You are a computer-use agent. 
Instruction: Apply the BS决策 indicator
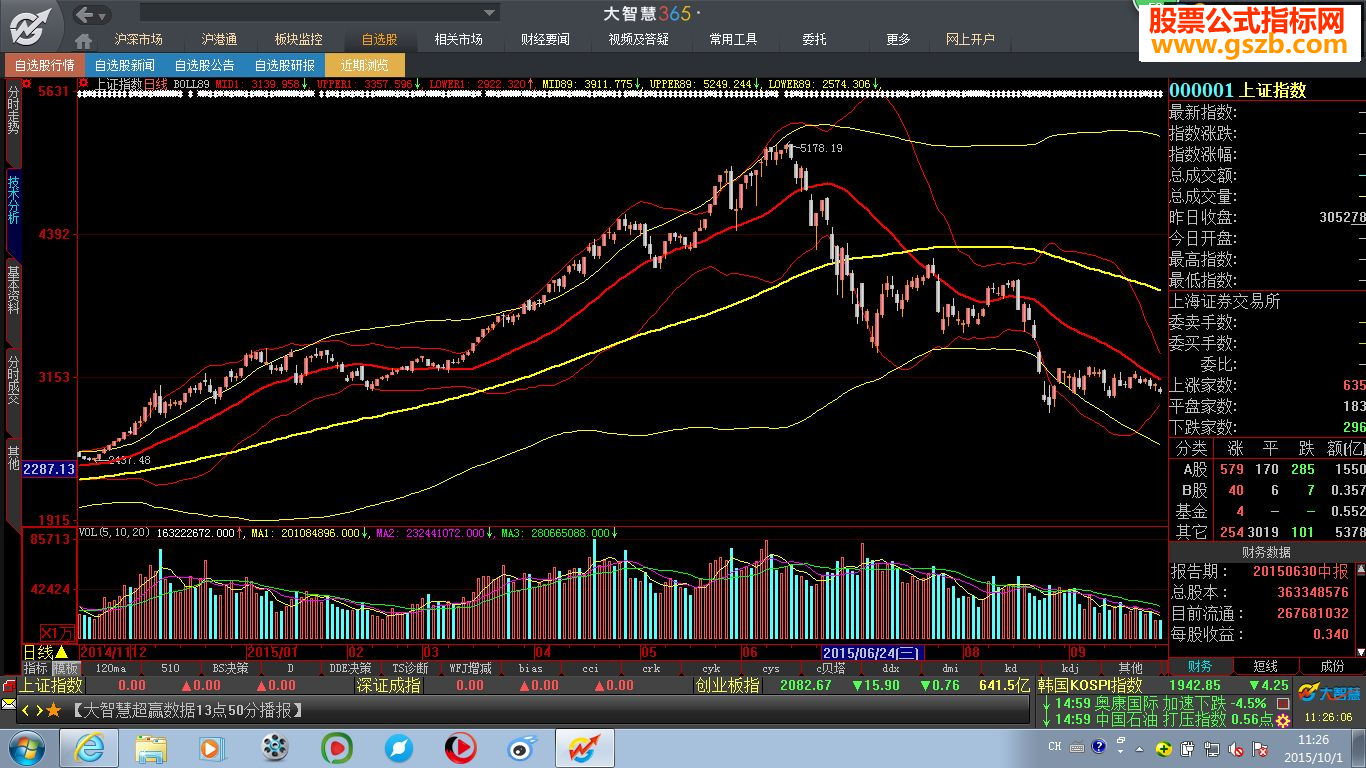pos(231,668)
